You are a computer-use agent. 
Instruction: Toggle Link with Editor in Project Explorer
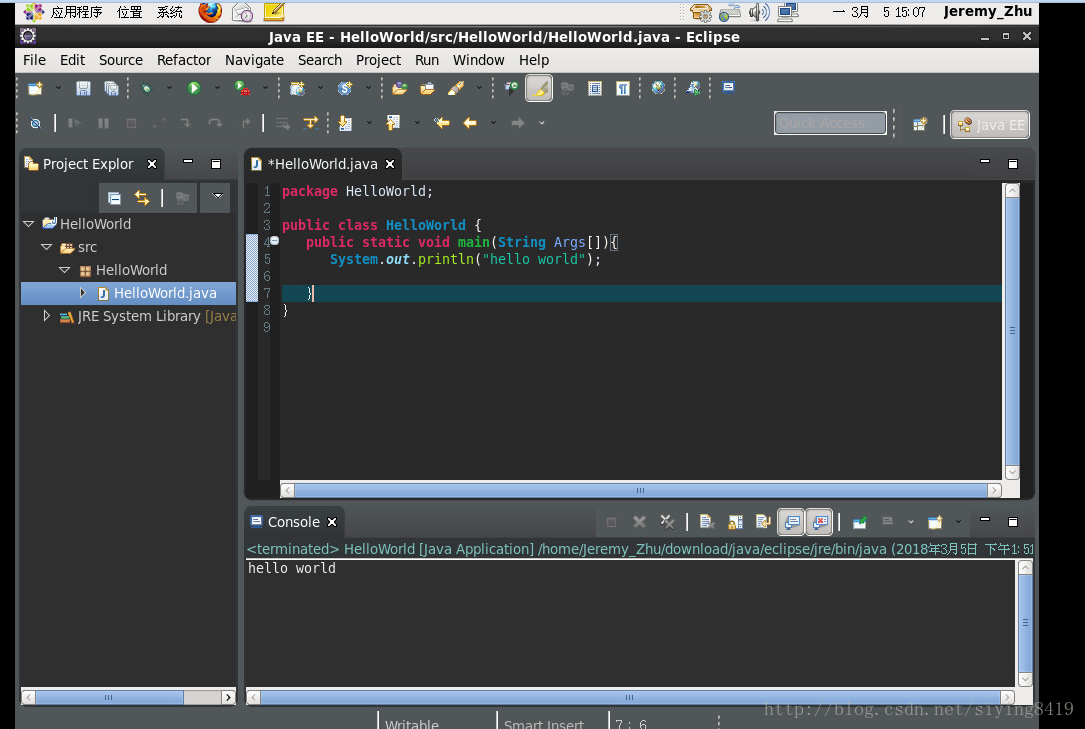[x=142, y=199]
